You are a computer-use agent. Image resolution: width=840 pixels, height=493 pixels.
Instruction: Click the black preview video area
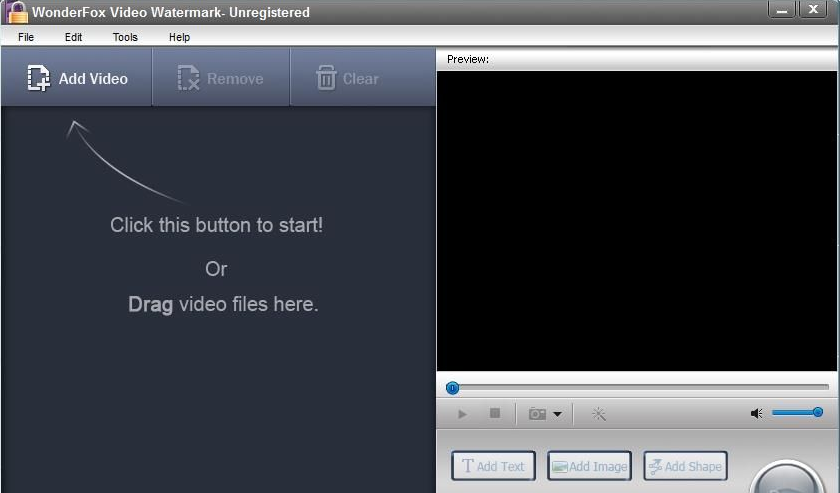point(636,220)
